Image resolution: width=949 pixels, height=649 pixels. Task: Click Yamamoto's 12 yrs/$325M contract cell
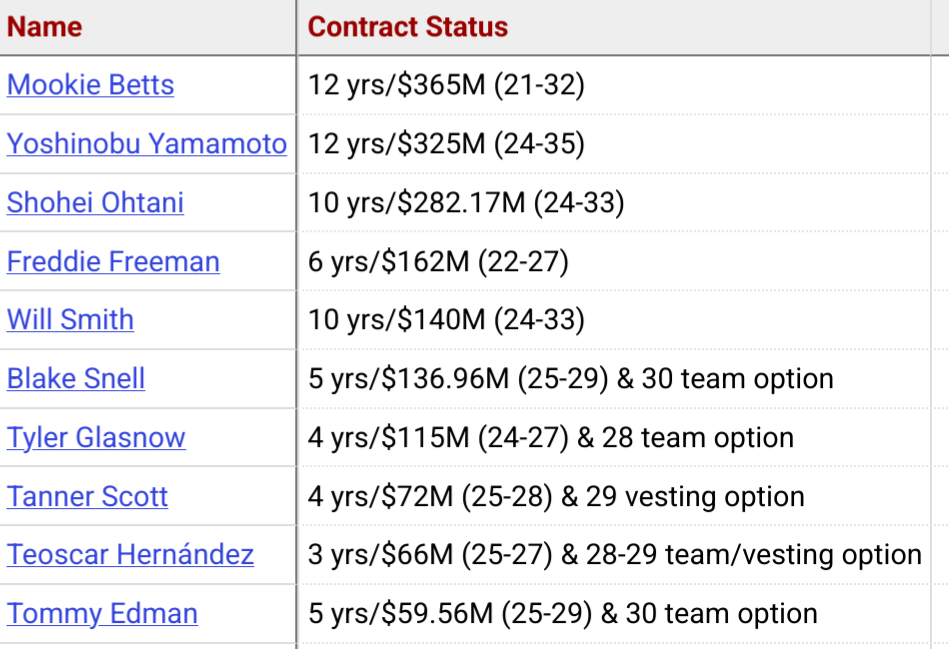446,144
